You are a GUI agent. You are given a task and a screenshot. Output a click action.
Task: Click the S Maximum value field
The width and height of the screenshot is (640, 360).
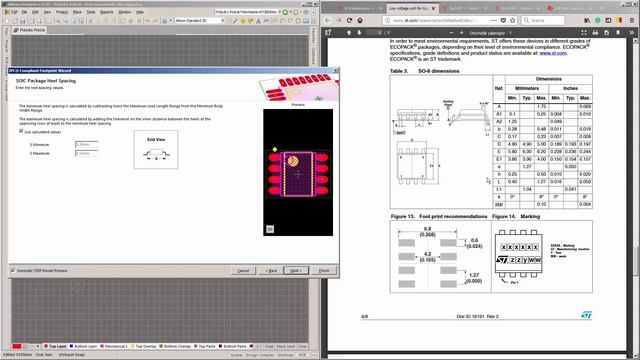click(x=87, y=153)
